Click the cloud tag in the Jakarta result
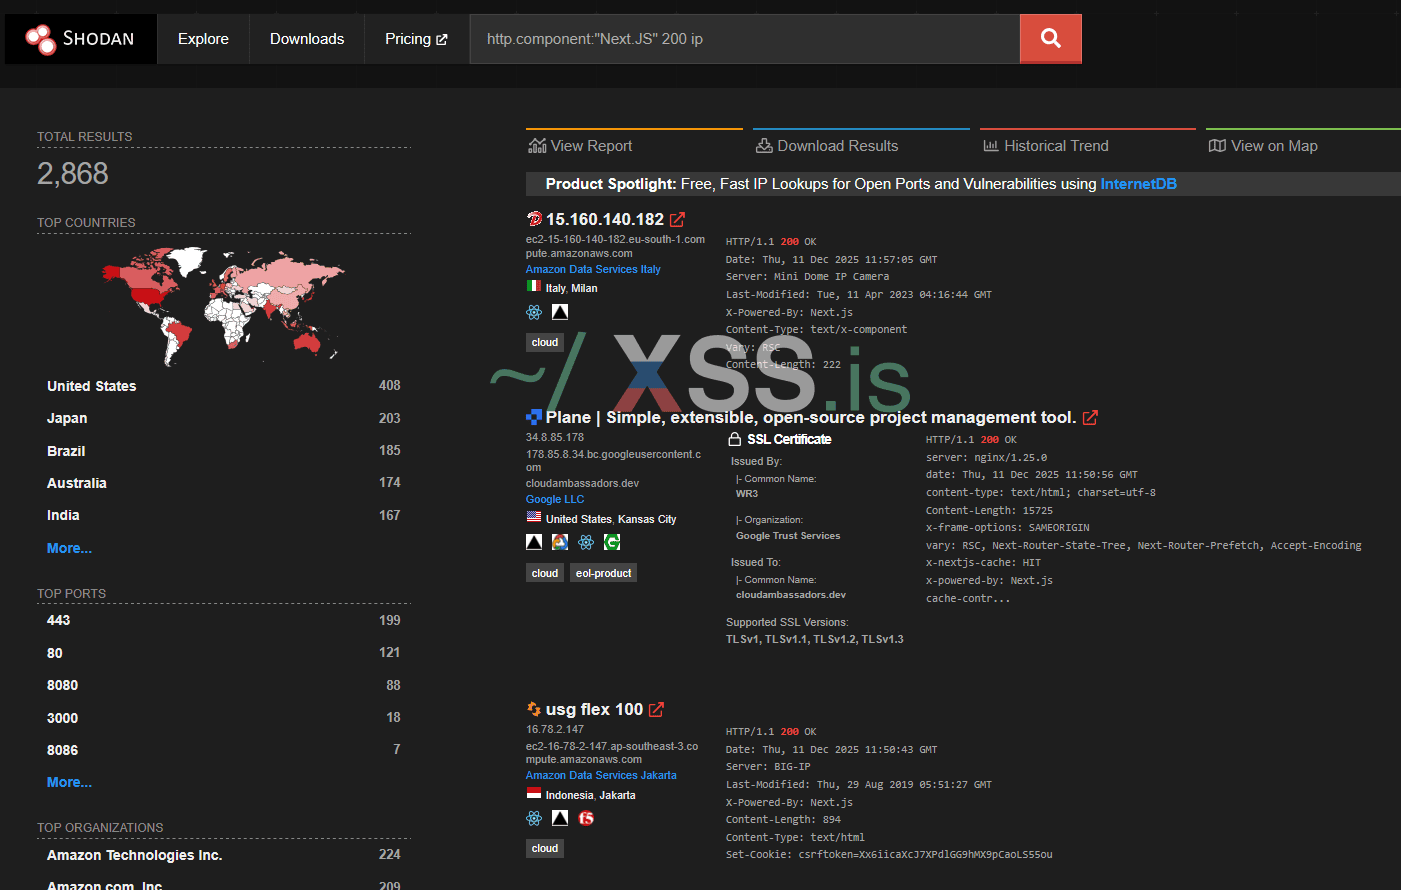Image resolution: width=1401 pixels, height=890 pixels. click(x=545, y=848)
